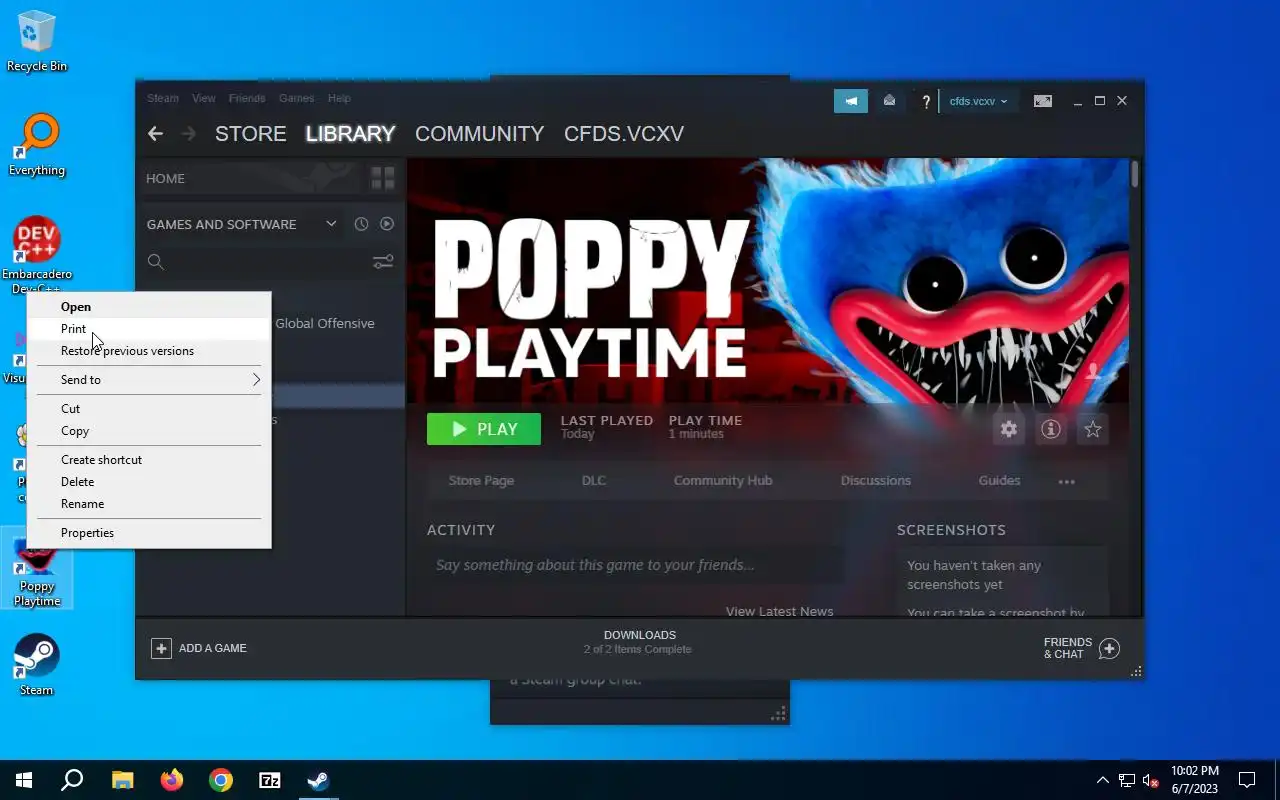Show game info icon for Poppy Playtime
The image size is (1280, 800).
point(1051,429)
